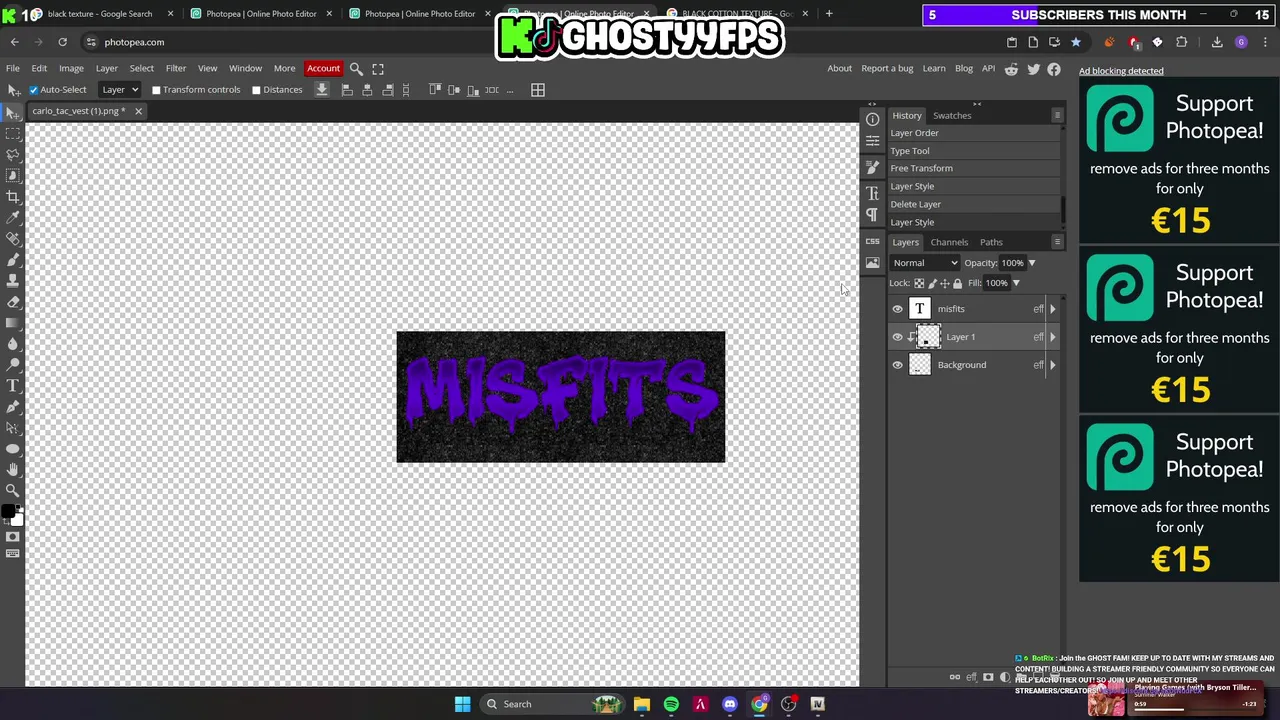Select the Lasso tool
This screenshot has width=1280, height=720.
click(x=13, y=154)
